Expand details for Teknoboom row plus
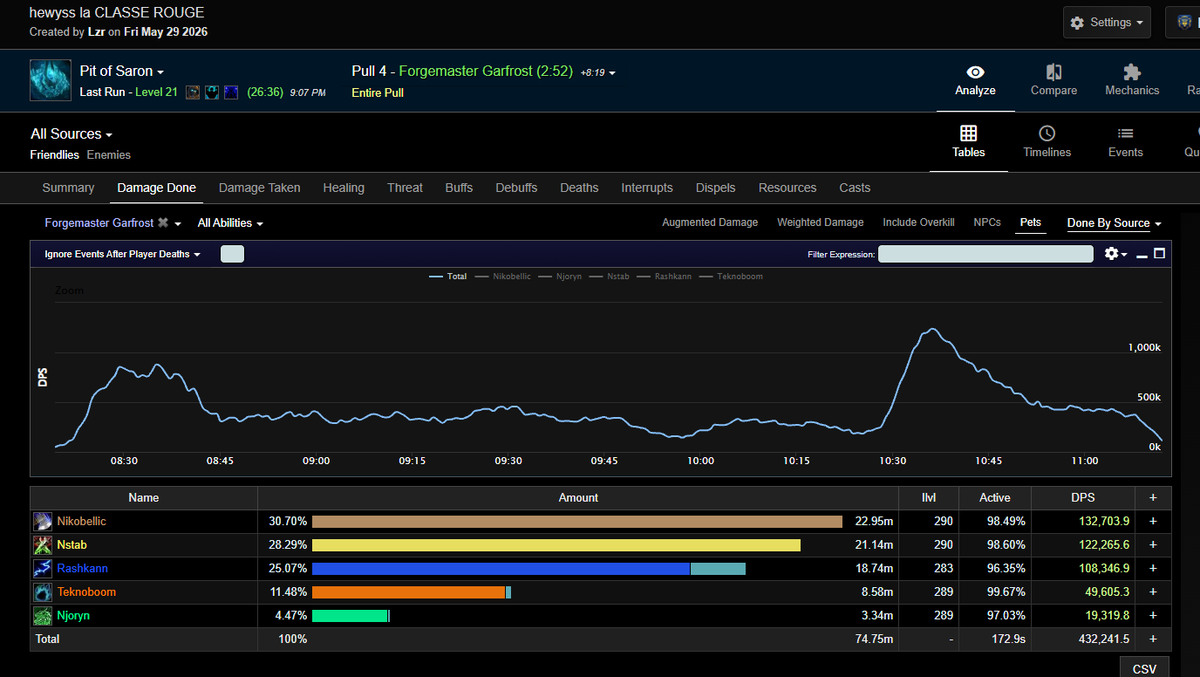The height and width of the screenshot is (677, 1200). tap(1153, 592)
